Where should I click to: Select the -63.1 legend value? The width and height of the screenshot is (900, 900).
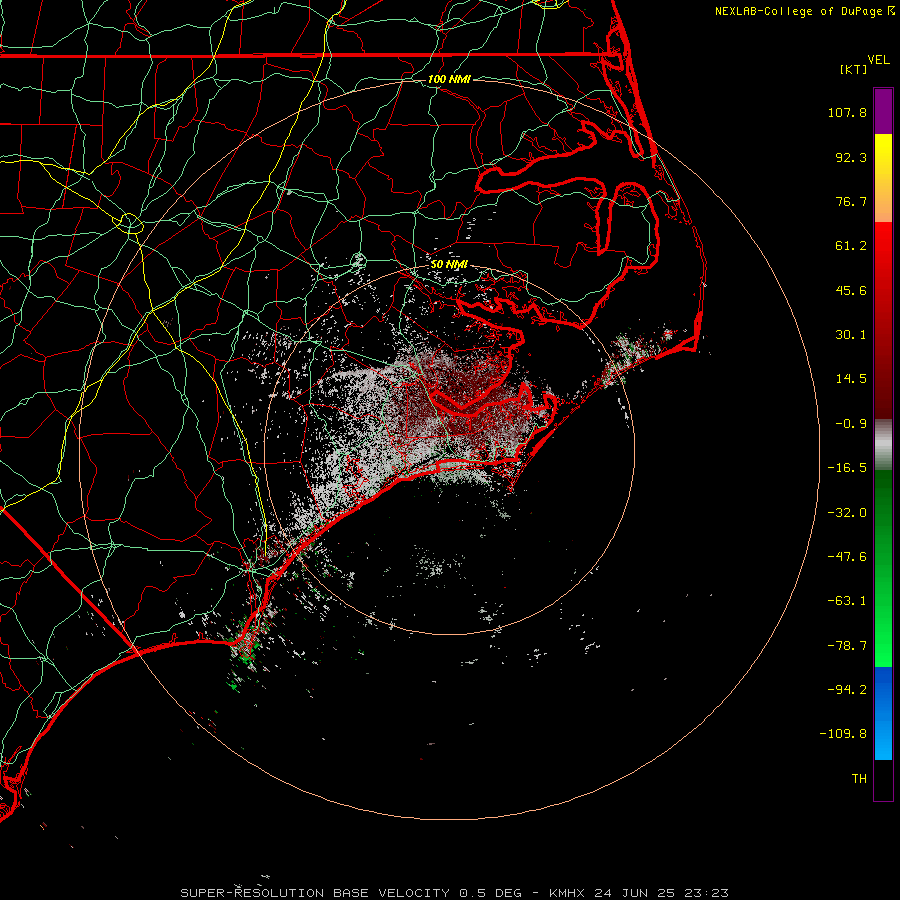coord(847,601)
